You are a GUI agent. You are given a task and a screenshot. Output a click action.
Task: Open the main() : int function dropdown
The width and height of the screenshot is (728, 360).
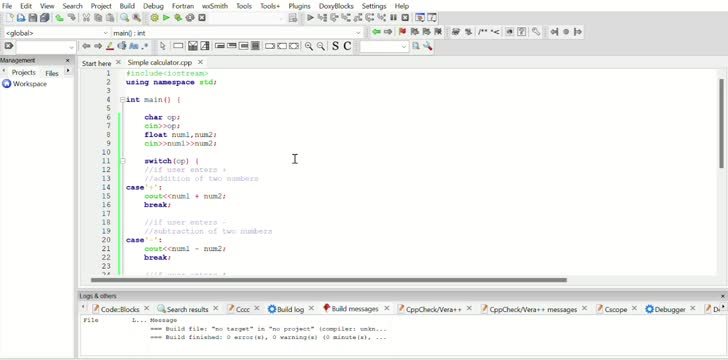[237, 33]
